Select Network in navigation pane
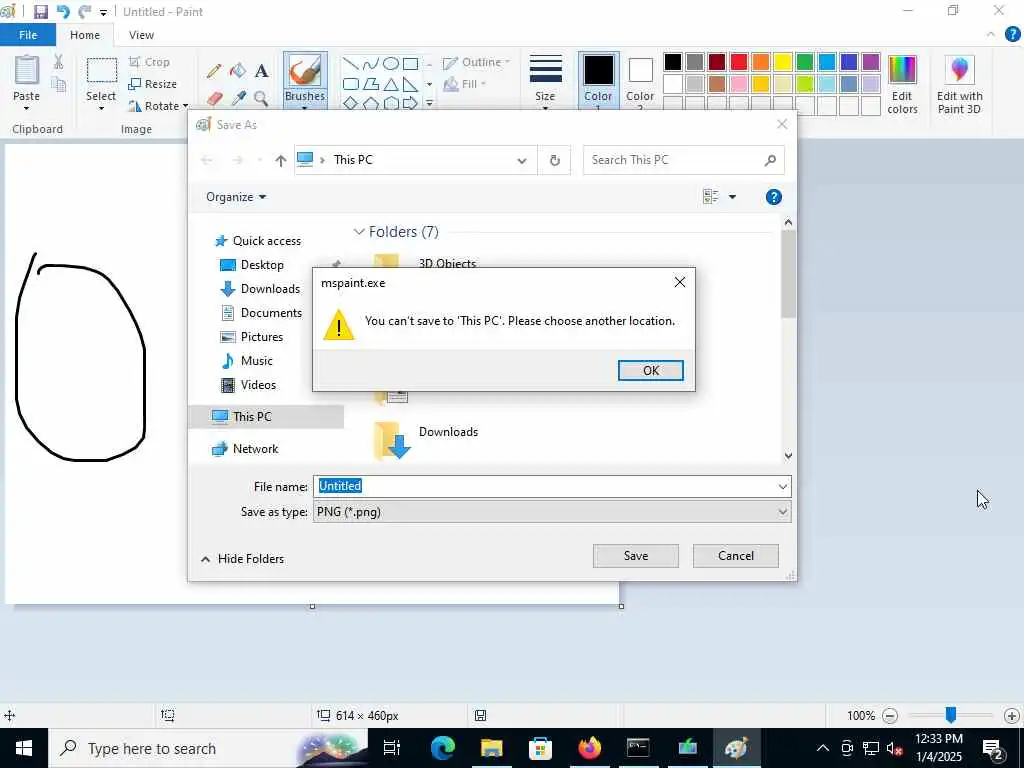Image resolution: width=1024 pixels, height=768 pixels. click(x=246, y=449)
